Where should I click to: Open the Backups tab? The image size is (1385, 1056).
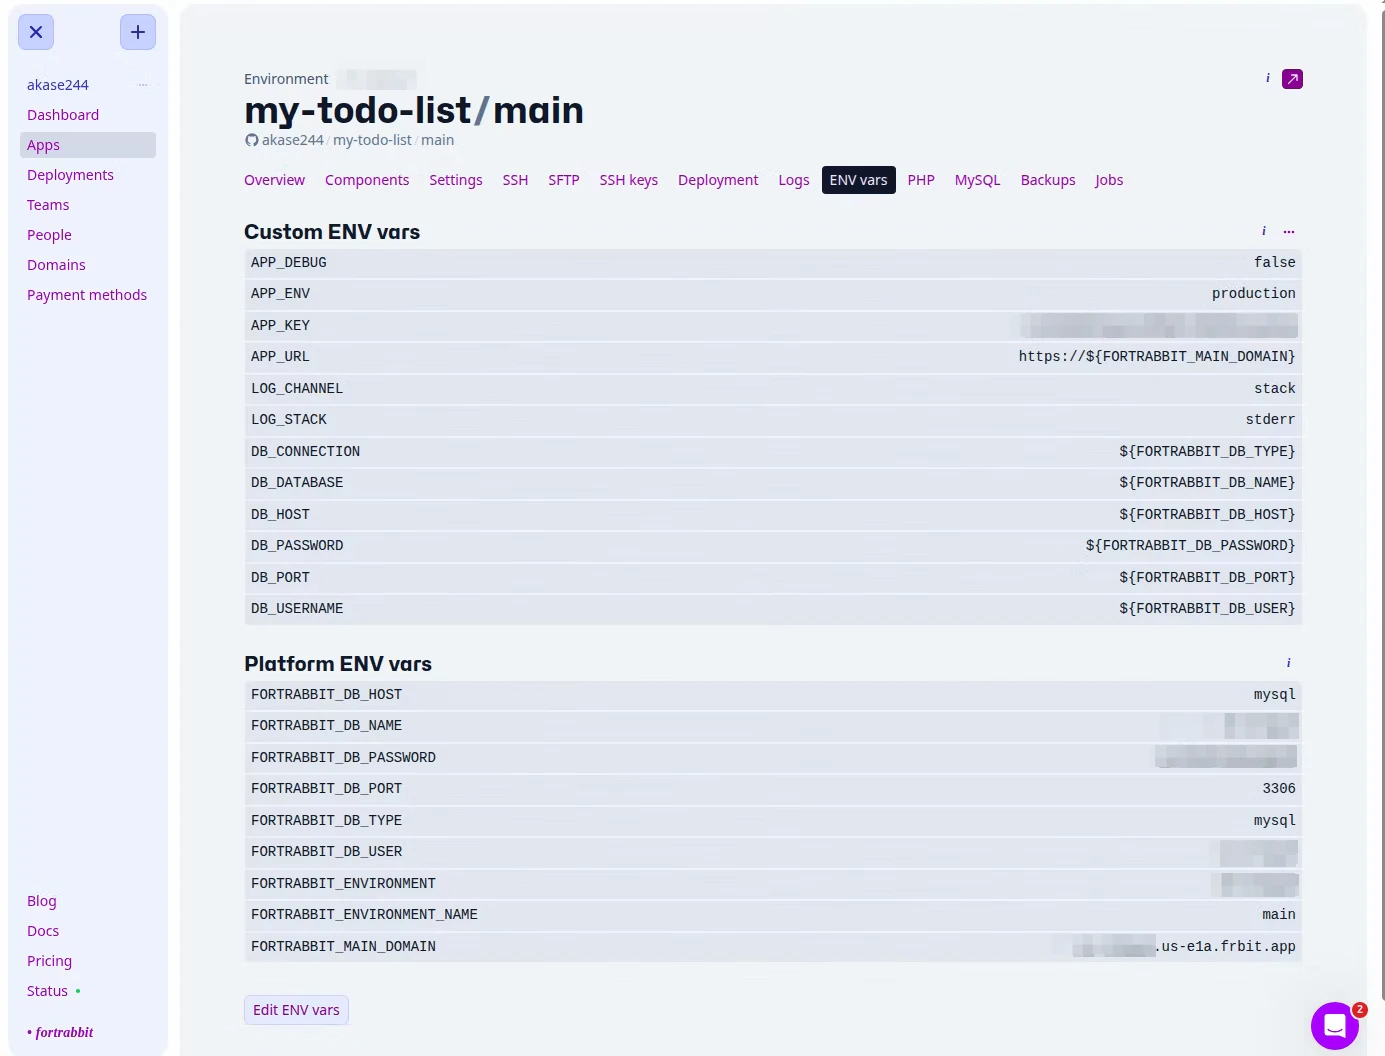(1048, 180)
